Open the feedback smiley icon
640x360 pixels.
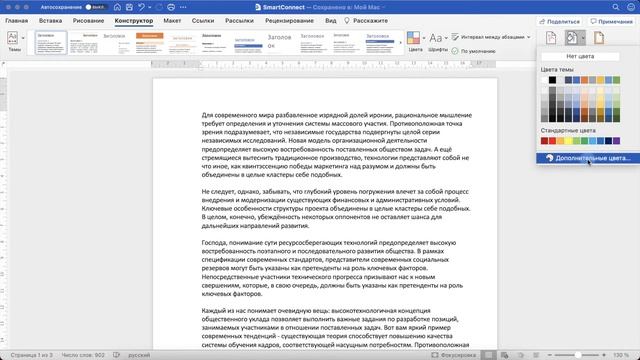pos(631,7)
